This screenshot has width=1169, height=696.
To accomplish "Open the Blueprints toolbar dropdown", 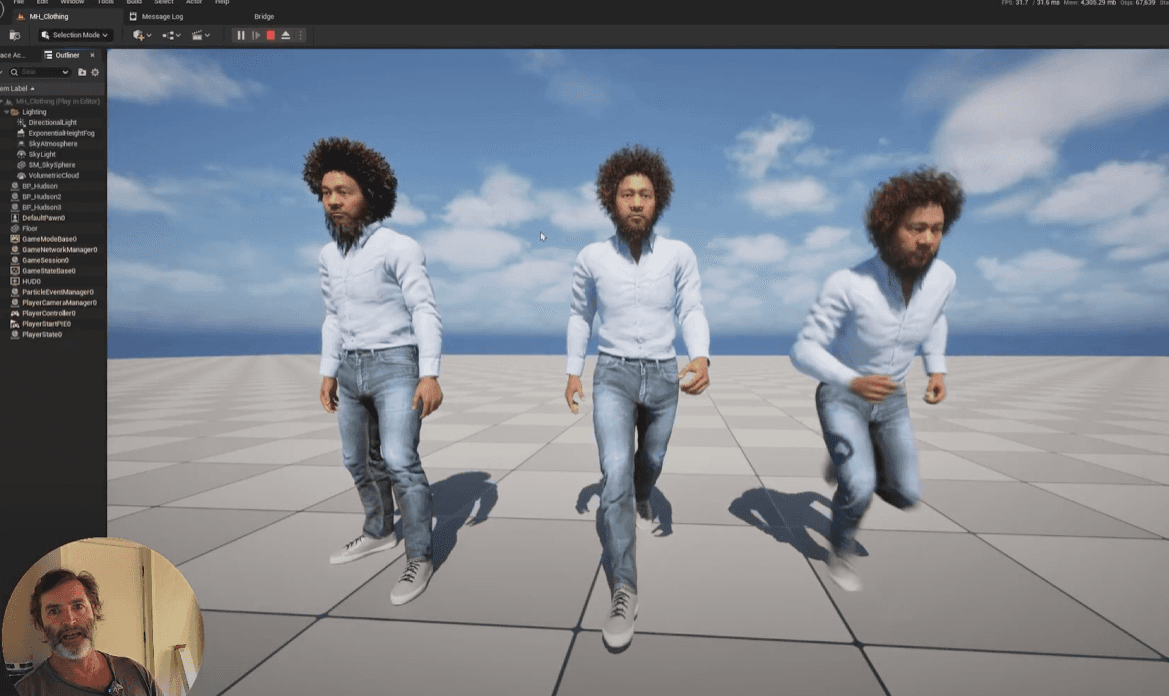I will 171,35.
